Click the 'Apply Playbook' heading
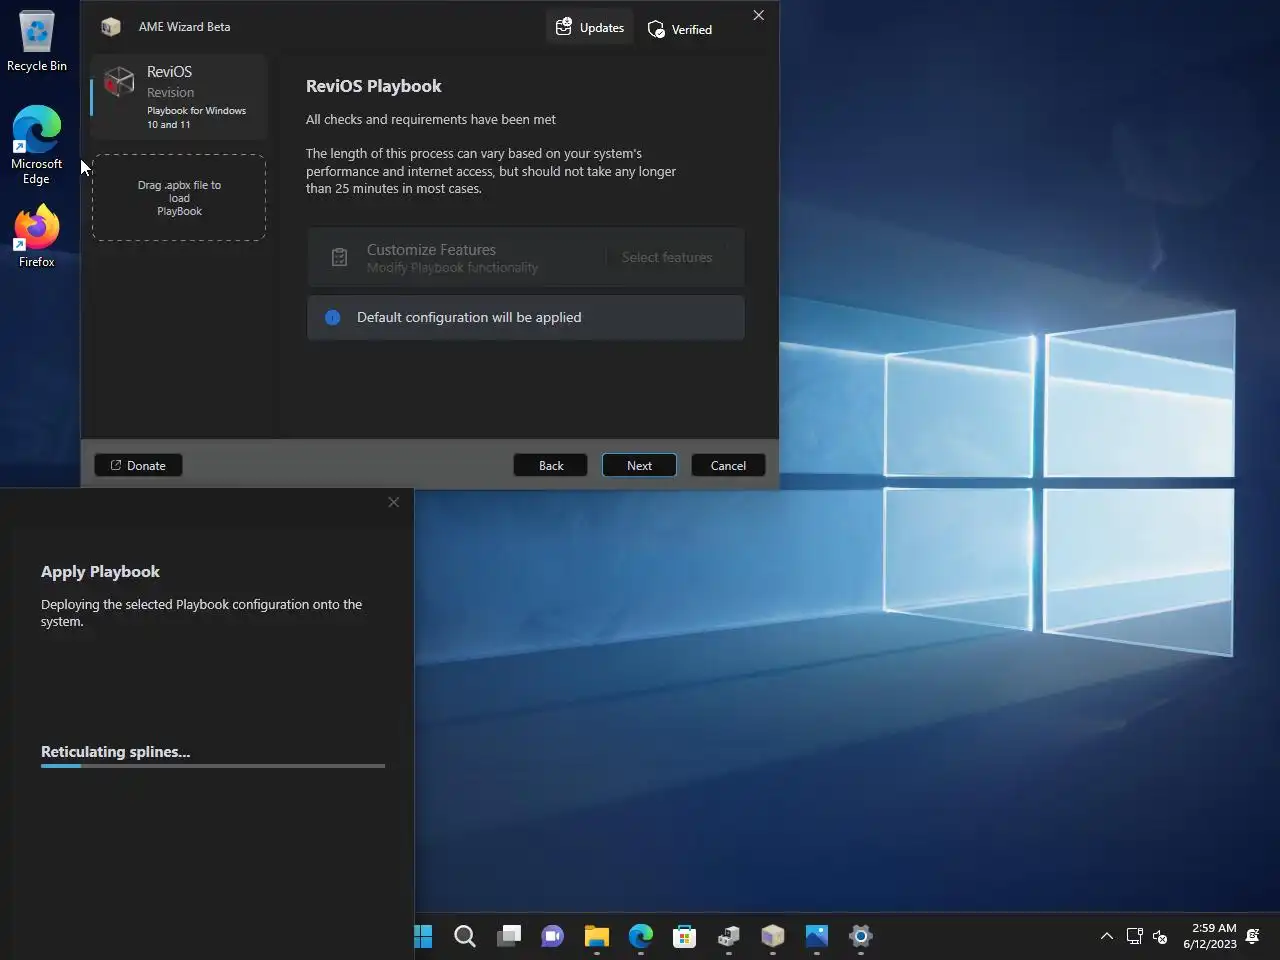This screenshot has height=960, width=1280. click(x=100, y=571)
